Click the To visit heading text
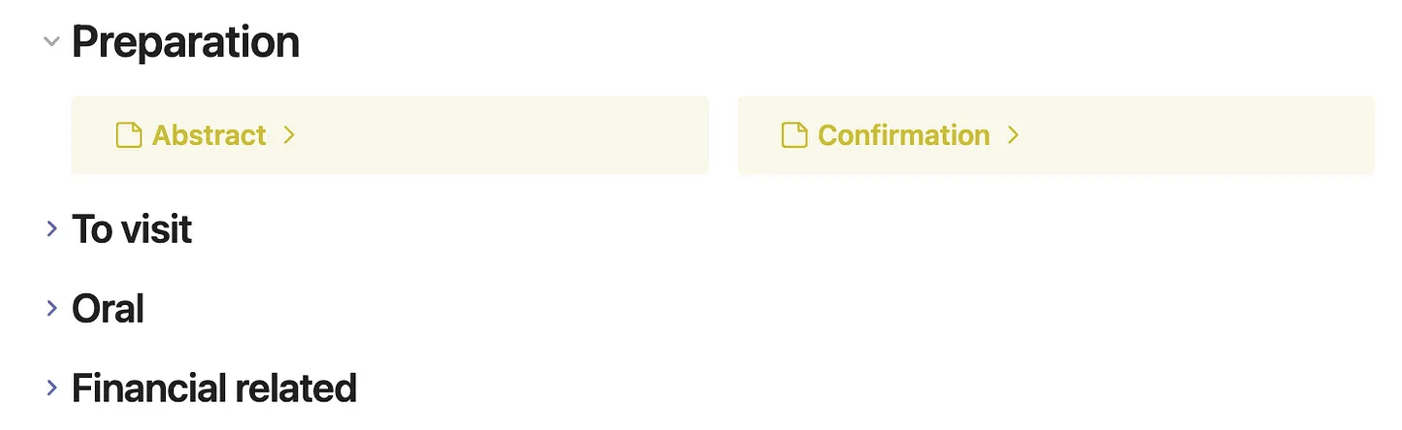Screen dimensions: 1402x430 (x=132, y=230)
